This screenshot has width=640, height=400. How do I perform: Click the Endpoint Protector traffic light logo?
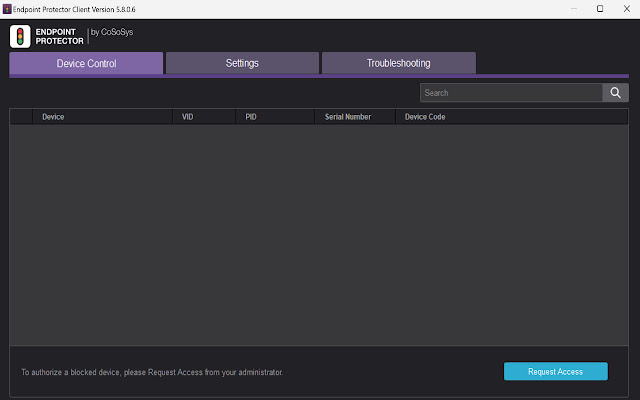(20, 36)
